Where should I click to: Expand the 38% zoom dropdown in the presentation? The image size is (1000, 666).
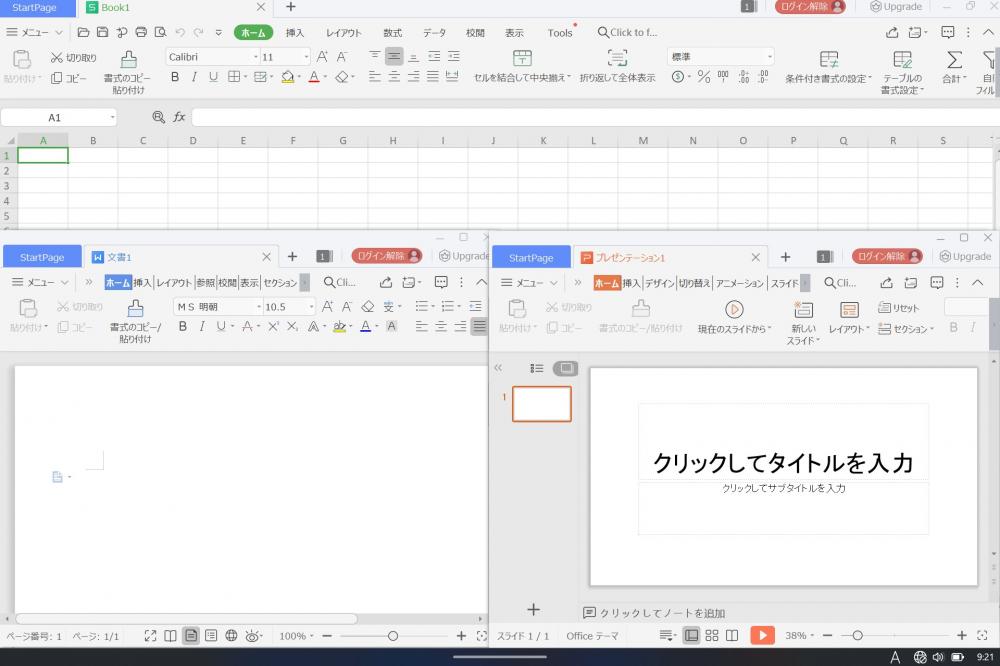tap(800, 635)
